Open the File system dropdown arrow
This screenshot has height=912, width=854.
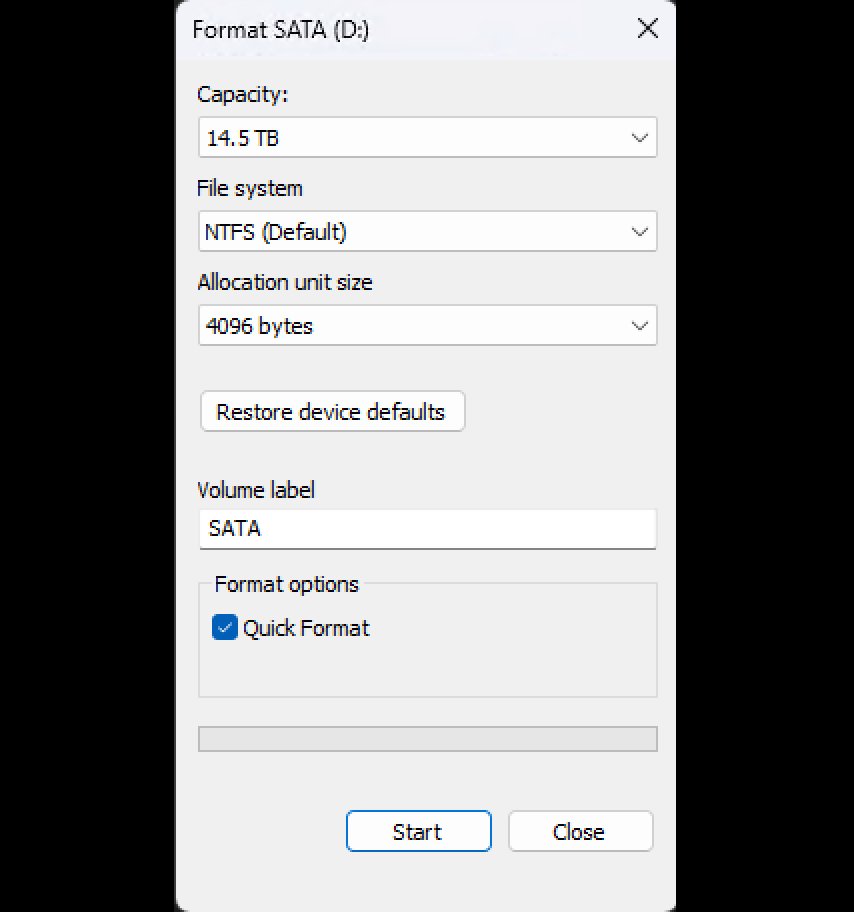[x=640, y=232]
